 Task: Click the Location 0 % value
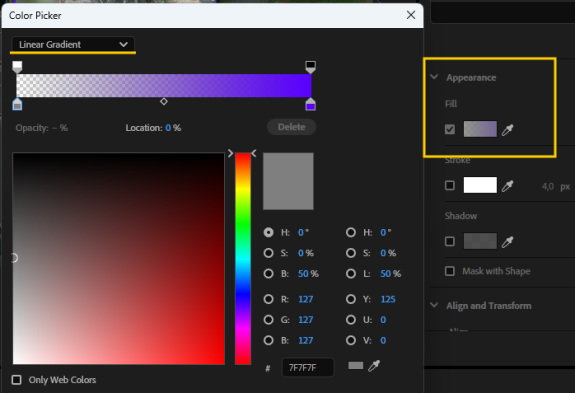(x=173, y=128)
